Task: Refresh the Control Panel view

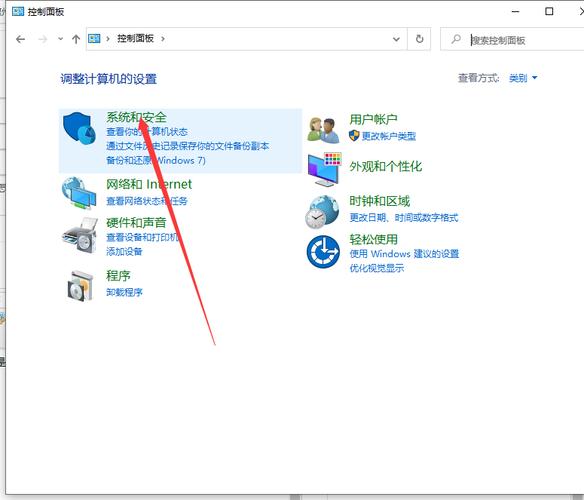Action: point(419,39)
